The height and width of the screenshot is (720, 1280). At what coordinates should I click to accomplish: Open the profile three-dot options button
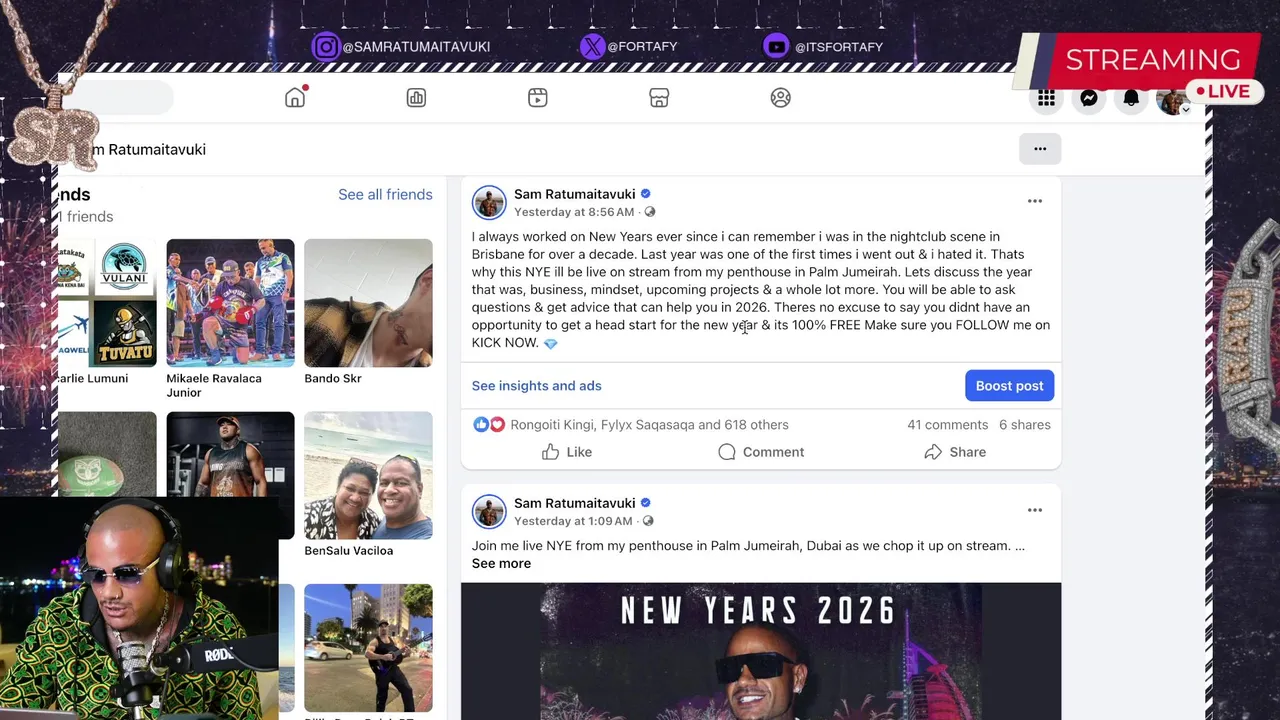tap(1040, 149)
